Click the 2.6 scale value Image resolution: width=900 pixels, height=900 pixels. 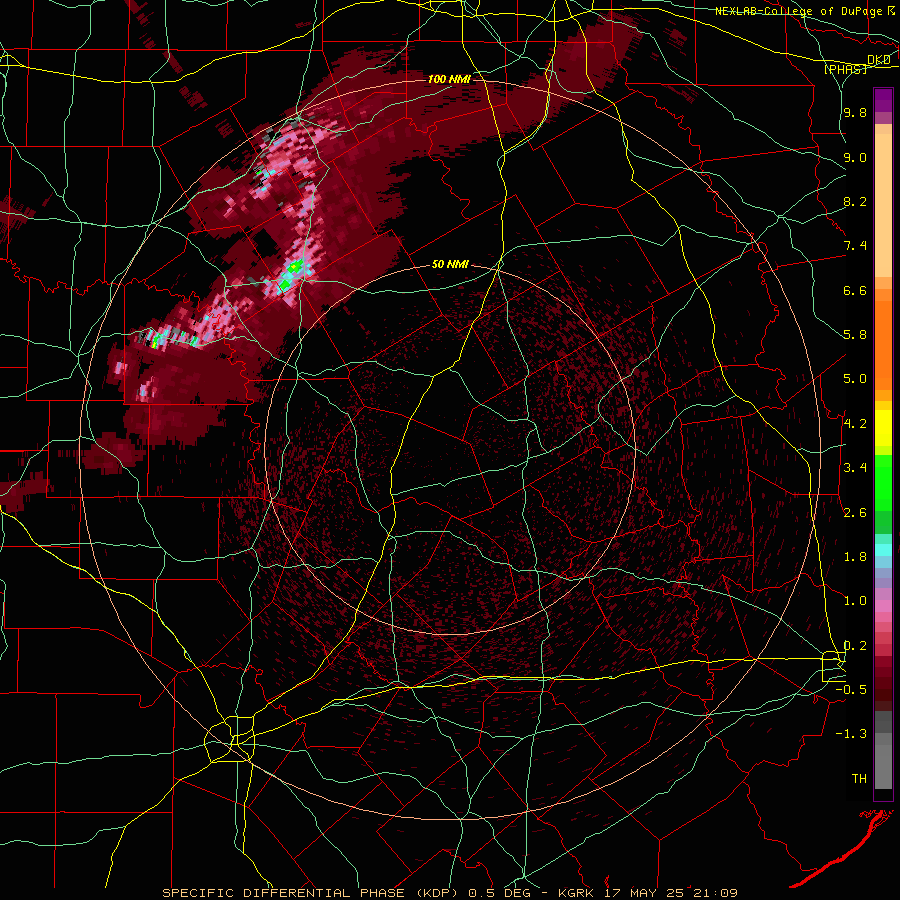pyautogui.click(x=855, y=513)
